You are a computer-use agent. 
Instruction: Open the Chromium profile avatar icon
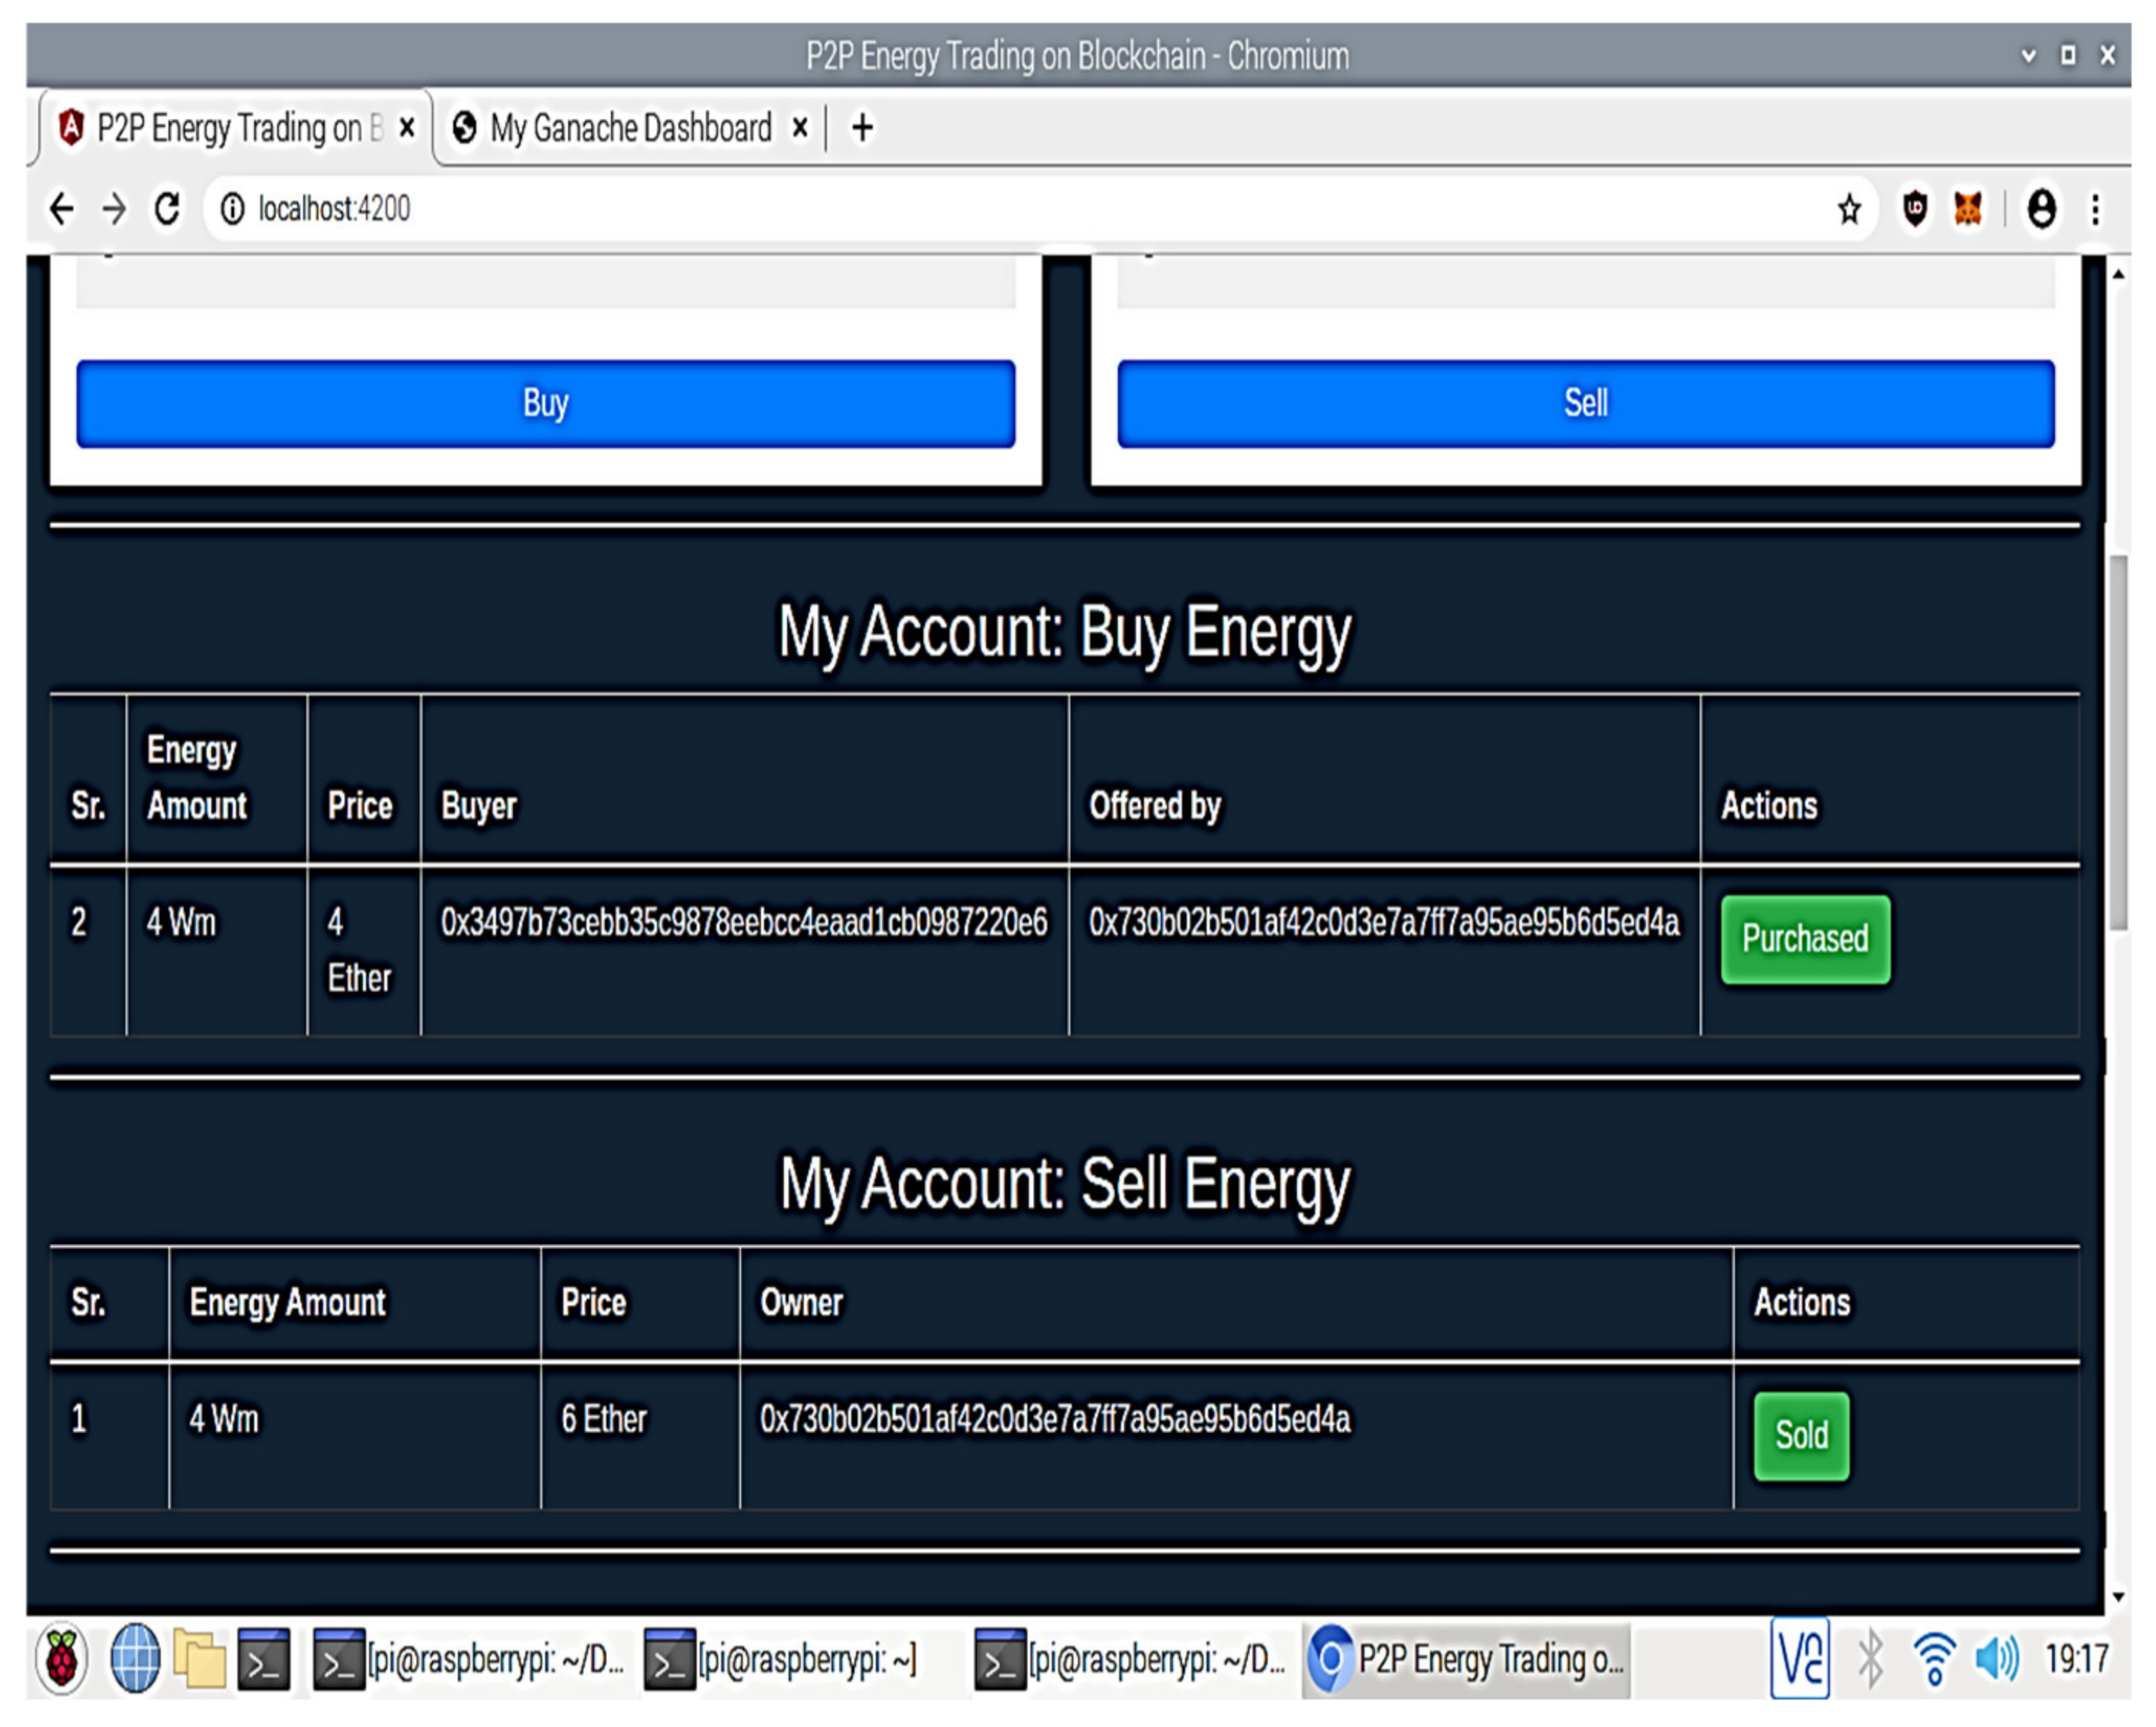point(2041,209)
